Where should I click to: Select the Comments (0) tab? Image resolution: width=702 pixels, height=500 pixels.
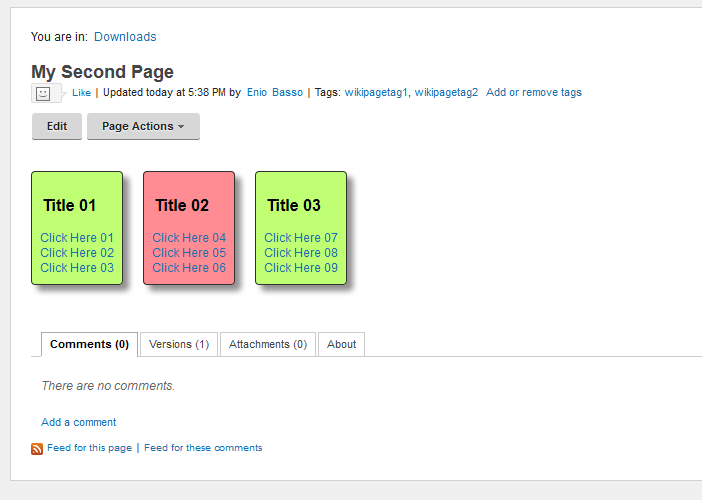[x=90, y=344]
